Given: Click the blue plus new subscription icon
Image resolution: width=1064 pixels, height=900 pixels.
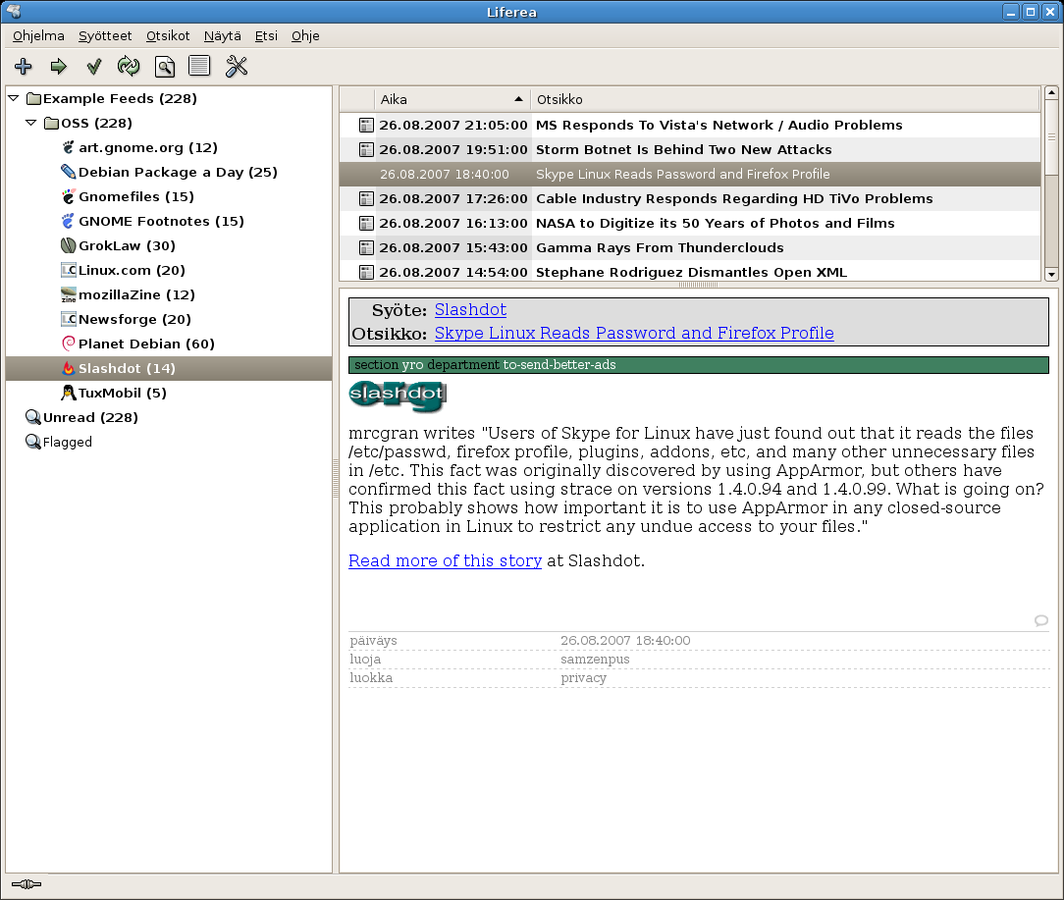Looking at the screenshot, I should [24, 67].
